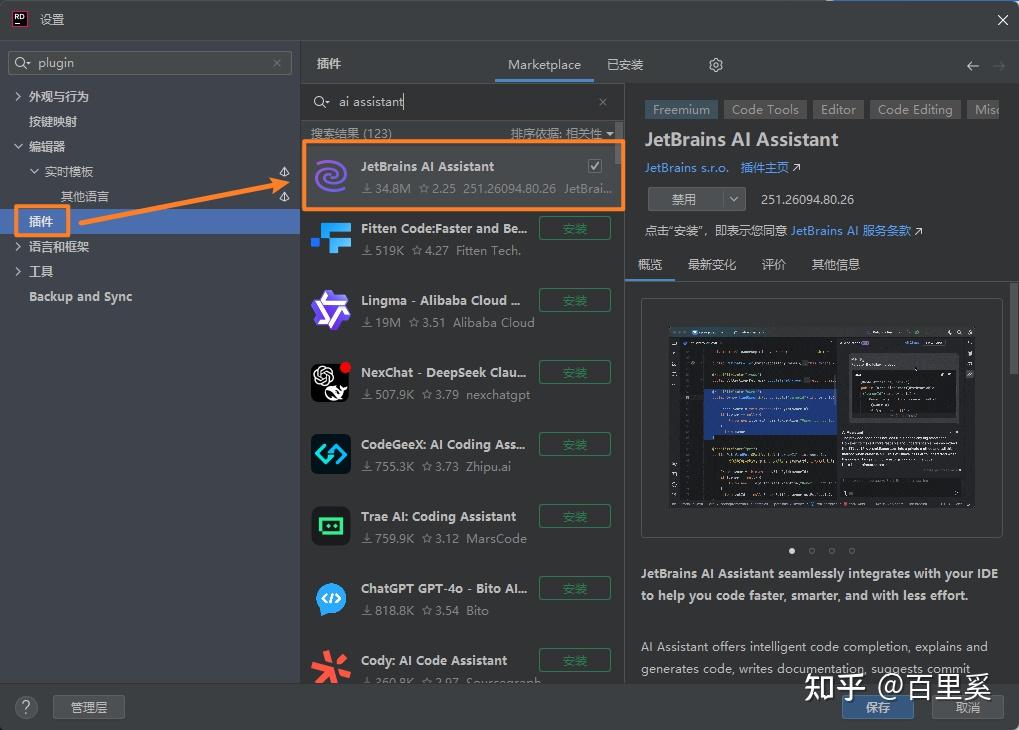Click the plugin description panel scrollbar
This screenshot has width=1019, height=730.
(1014, 328)
